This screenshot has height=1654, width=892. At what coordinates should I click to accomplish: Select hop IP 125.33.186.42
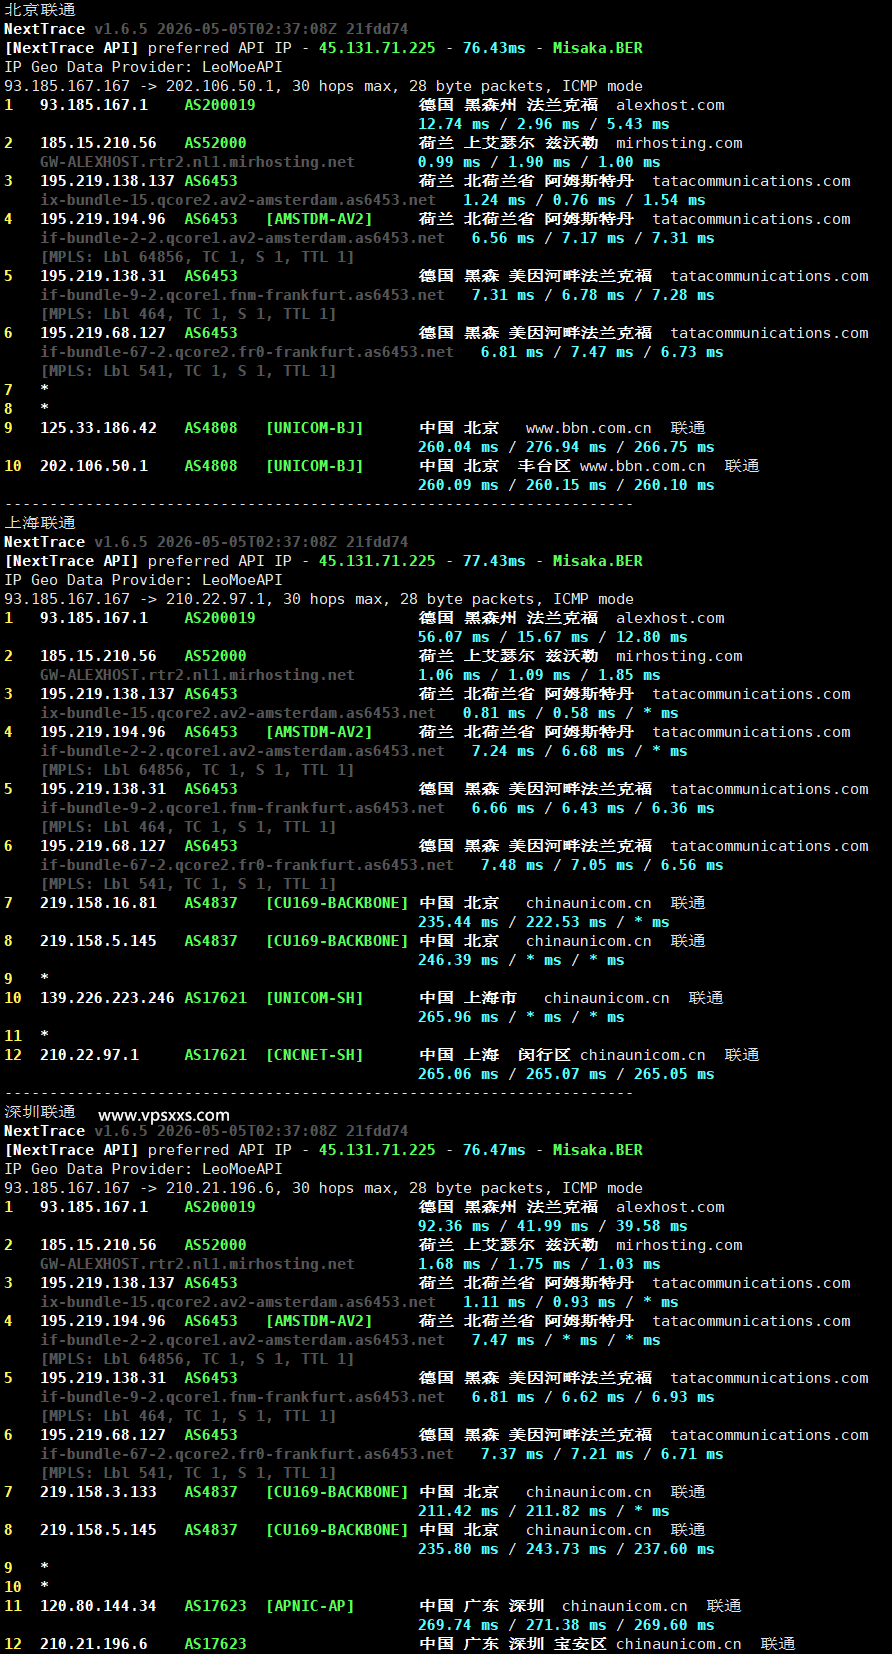[98, 428]
